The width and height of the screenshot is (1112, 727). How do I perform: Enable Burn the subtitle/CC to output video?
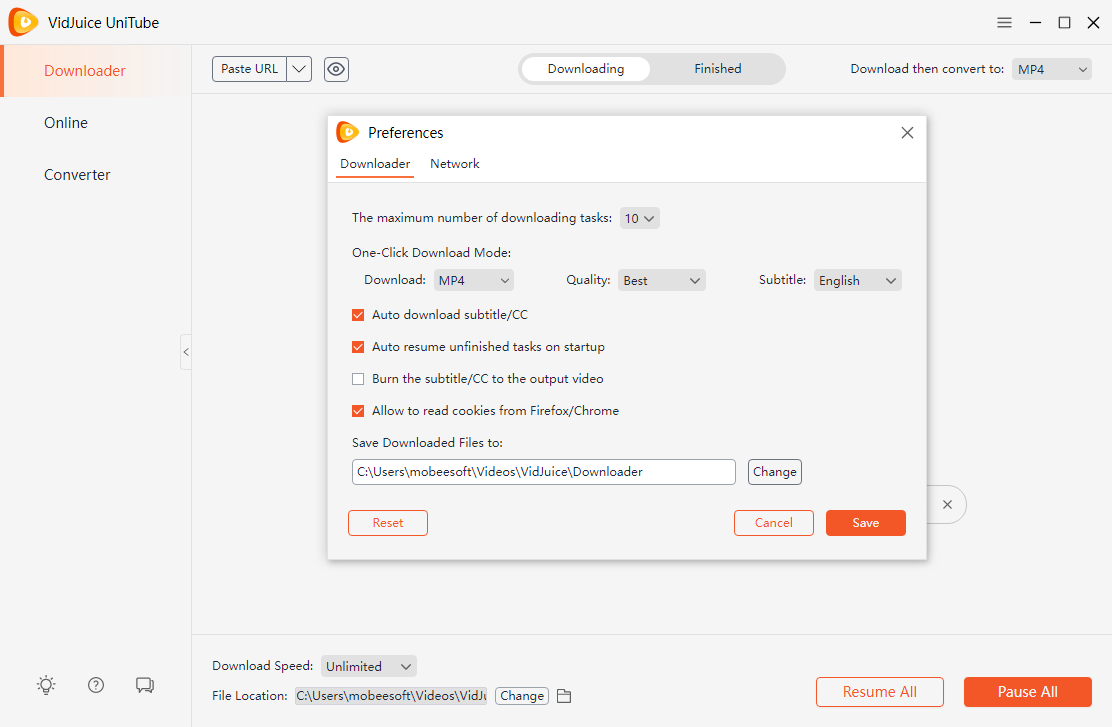(x=358, y=379)
